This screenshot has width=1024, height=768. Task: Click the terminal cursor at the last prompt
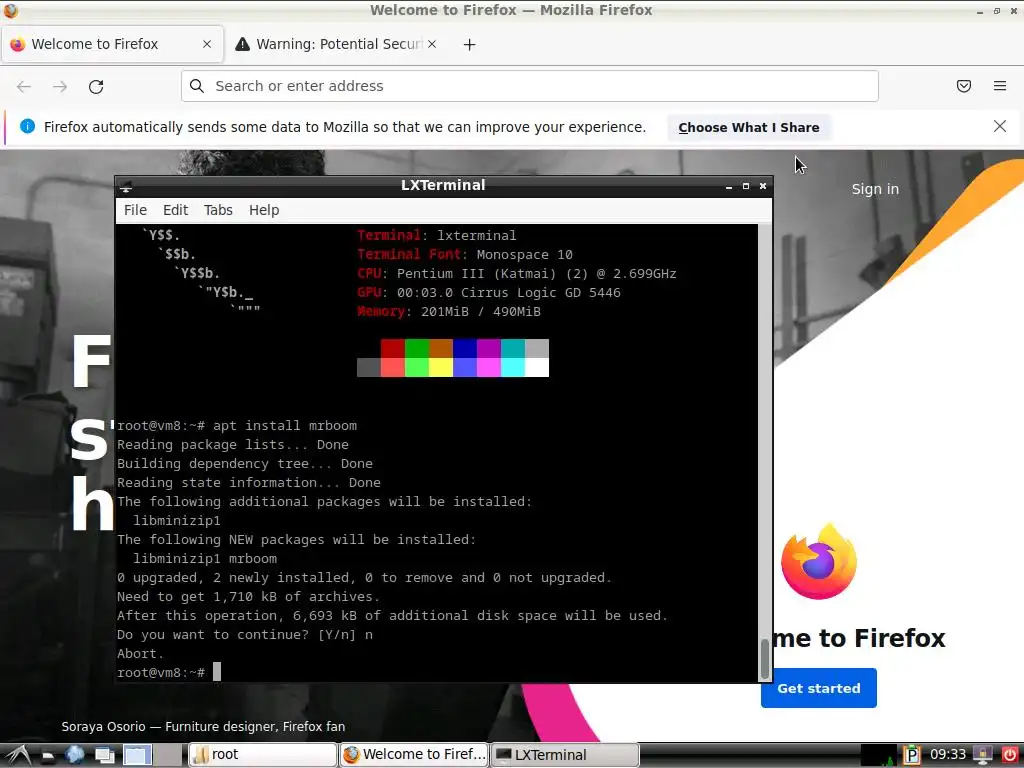[217, 671]
